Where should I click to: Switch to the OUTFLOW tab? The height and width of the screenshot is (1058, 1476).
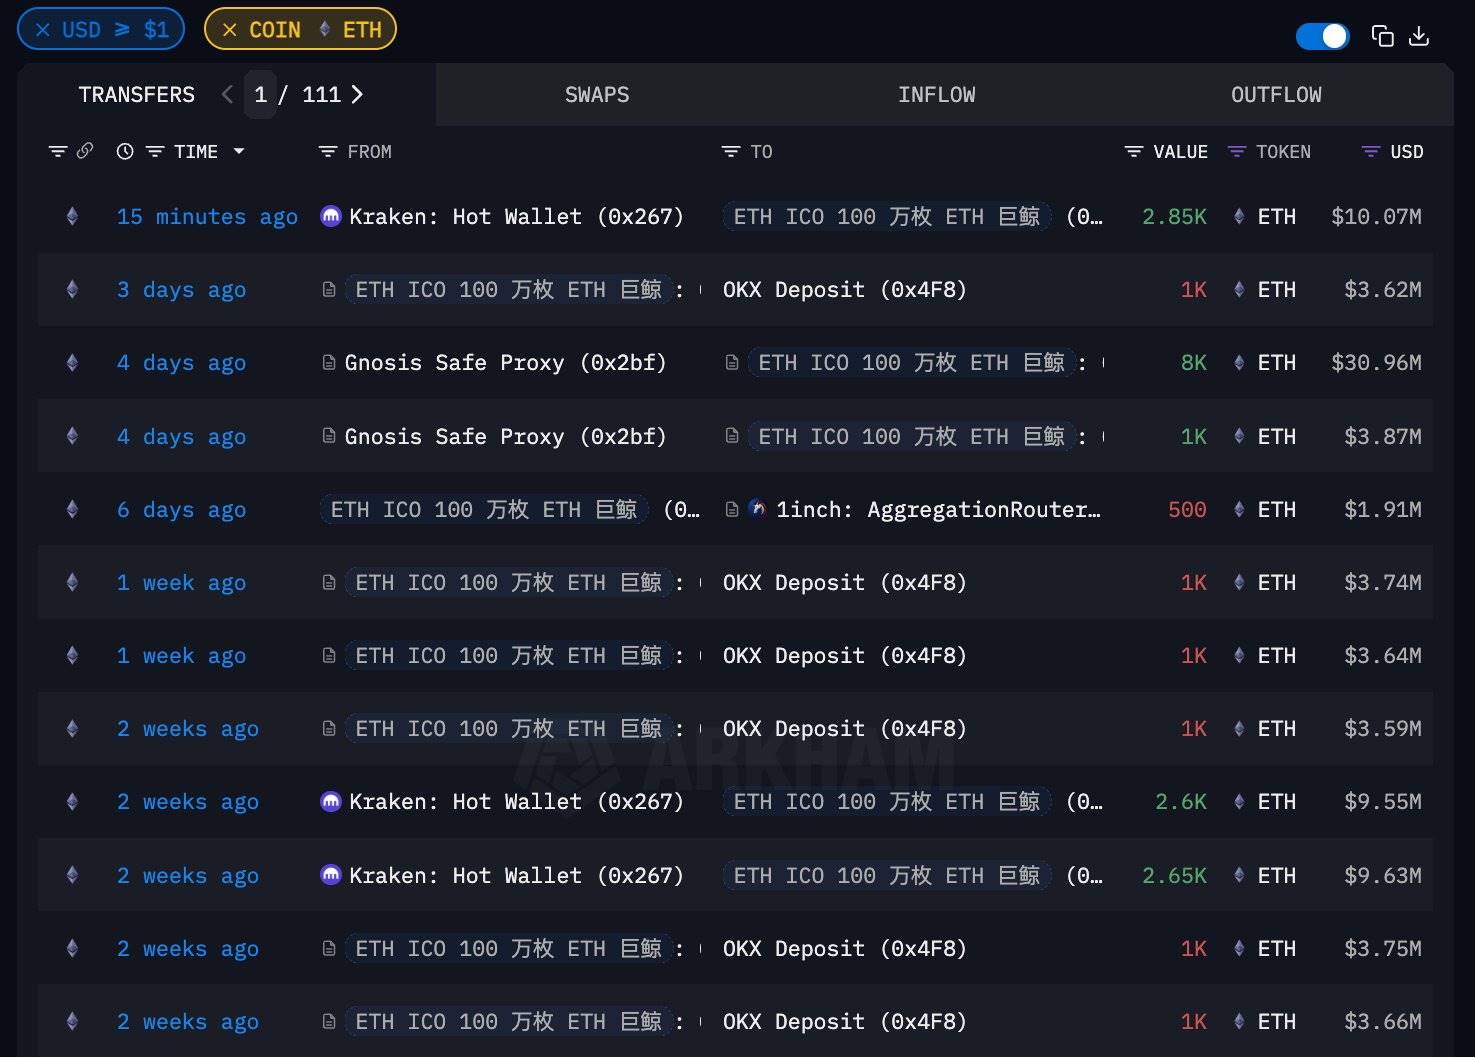tap(1276, 94)
